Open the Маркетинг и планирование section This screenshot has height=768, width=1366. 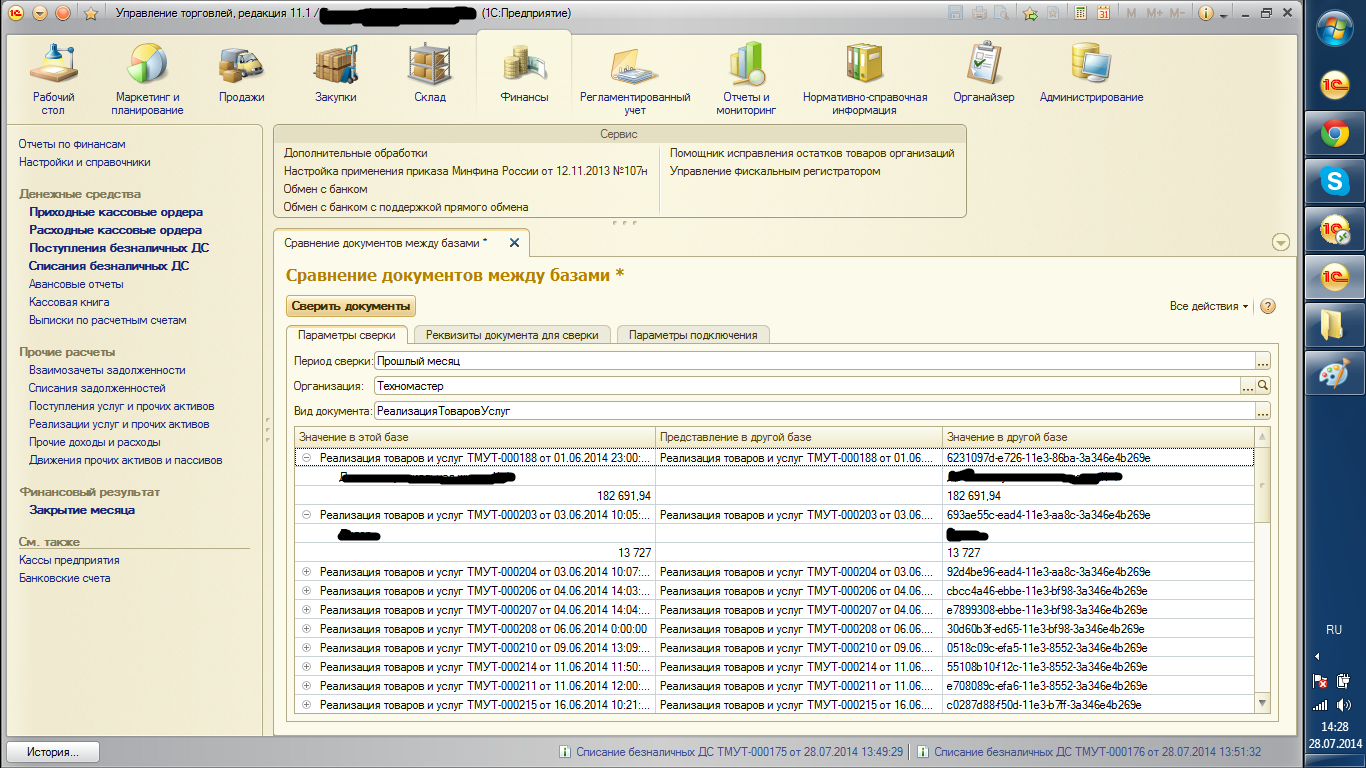(148, 79)
